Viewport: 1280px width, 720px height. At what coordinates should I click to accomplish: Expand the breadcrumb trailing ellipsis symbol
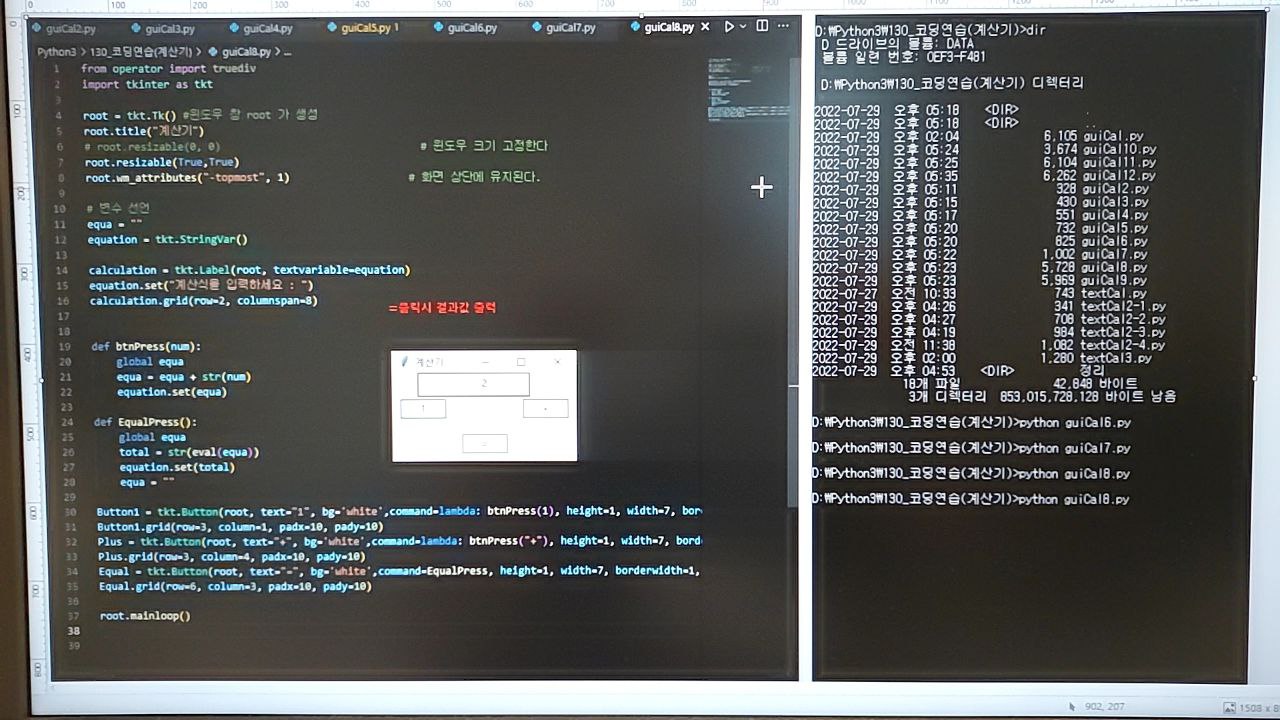click(x=287, y=51)
